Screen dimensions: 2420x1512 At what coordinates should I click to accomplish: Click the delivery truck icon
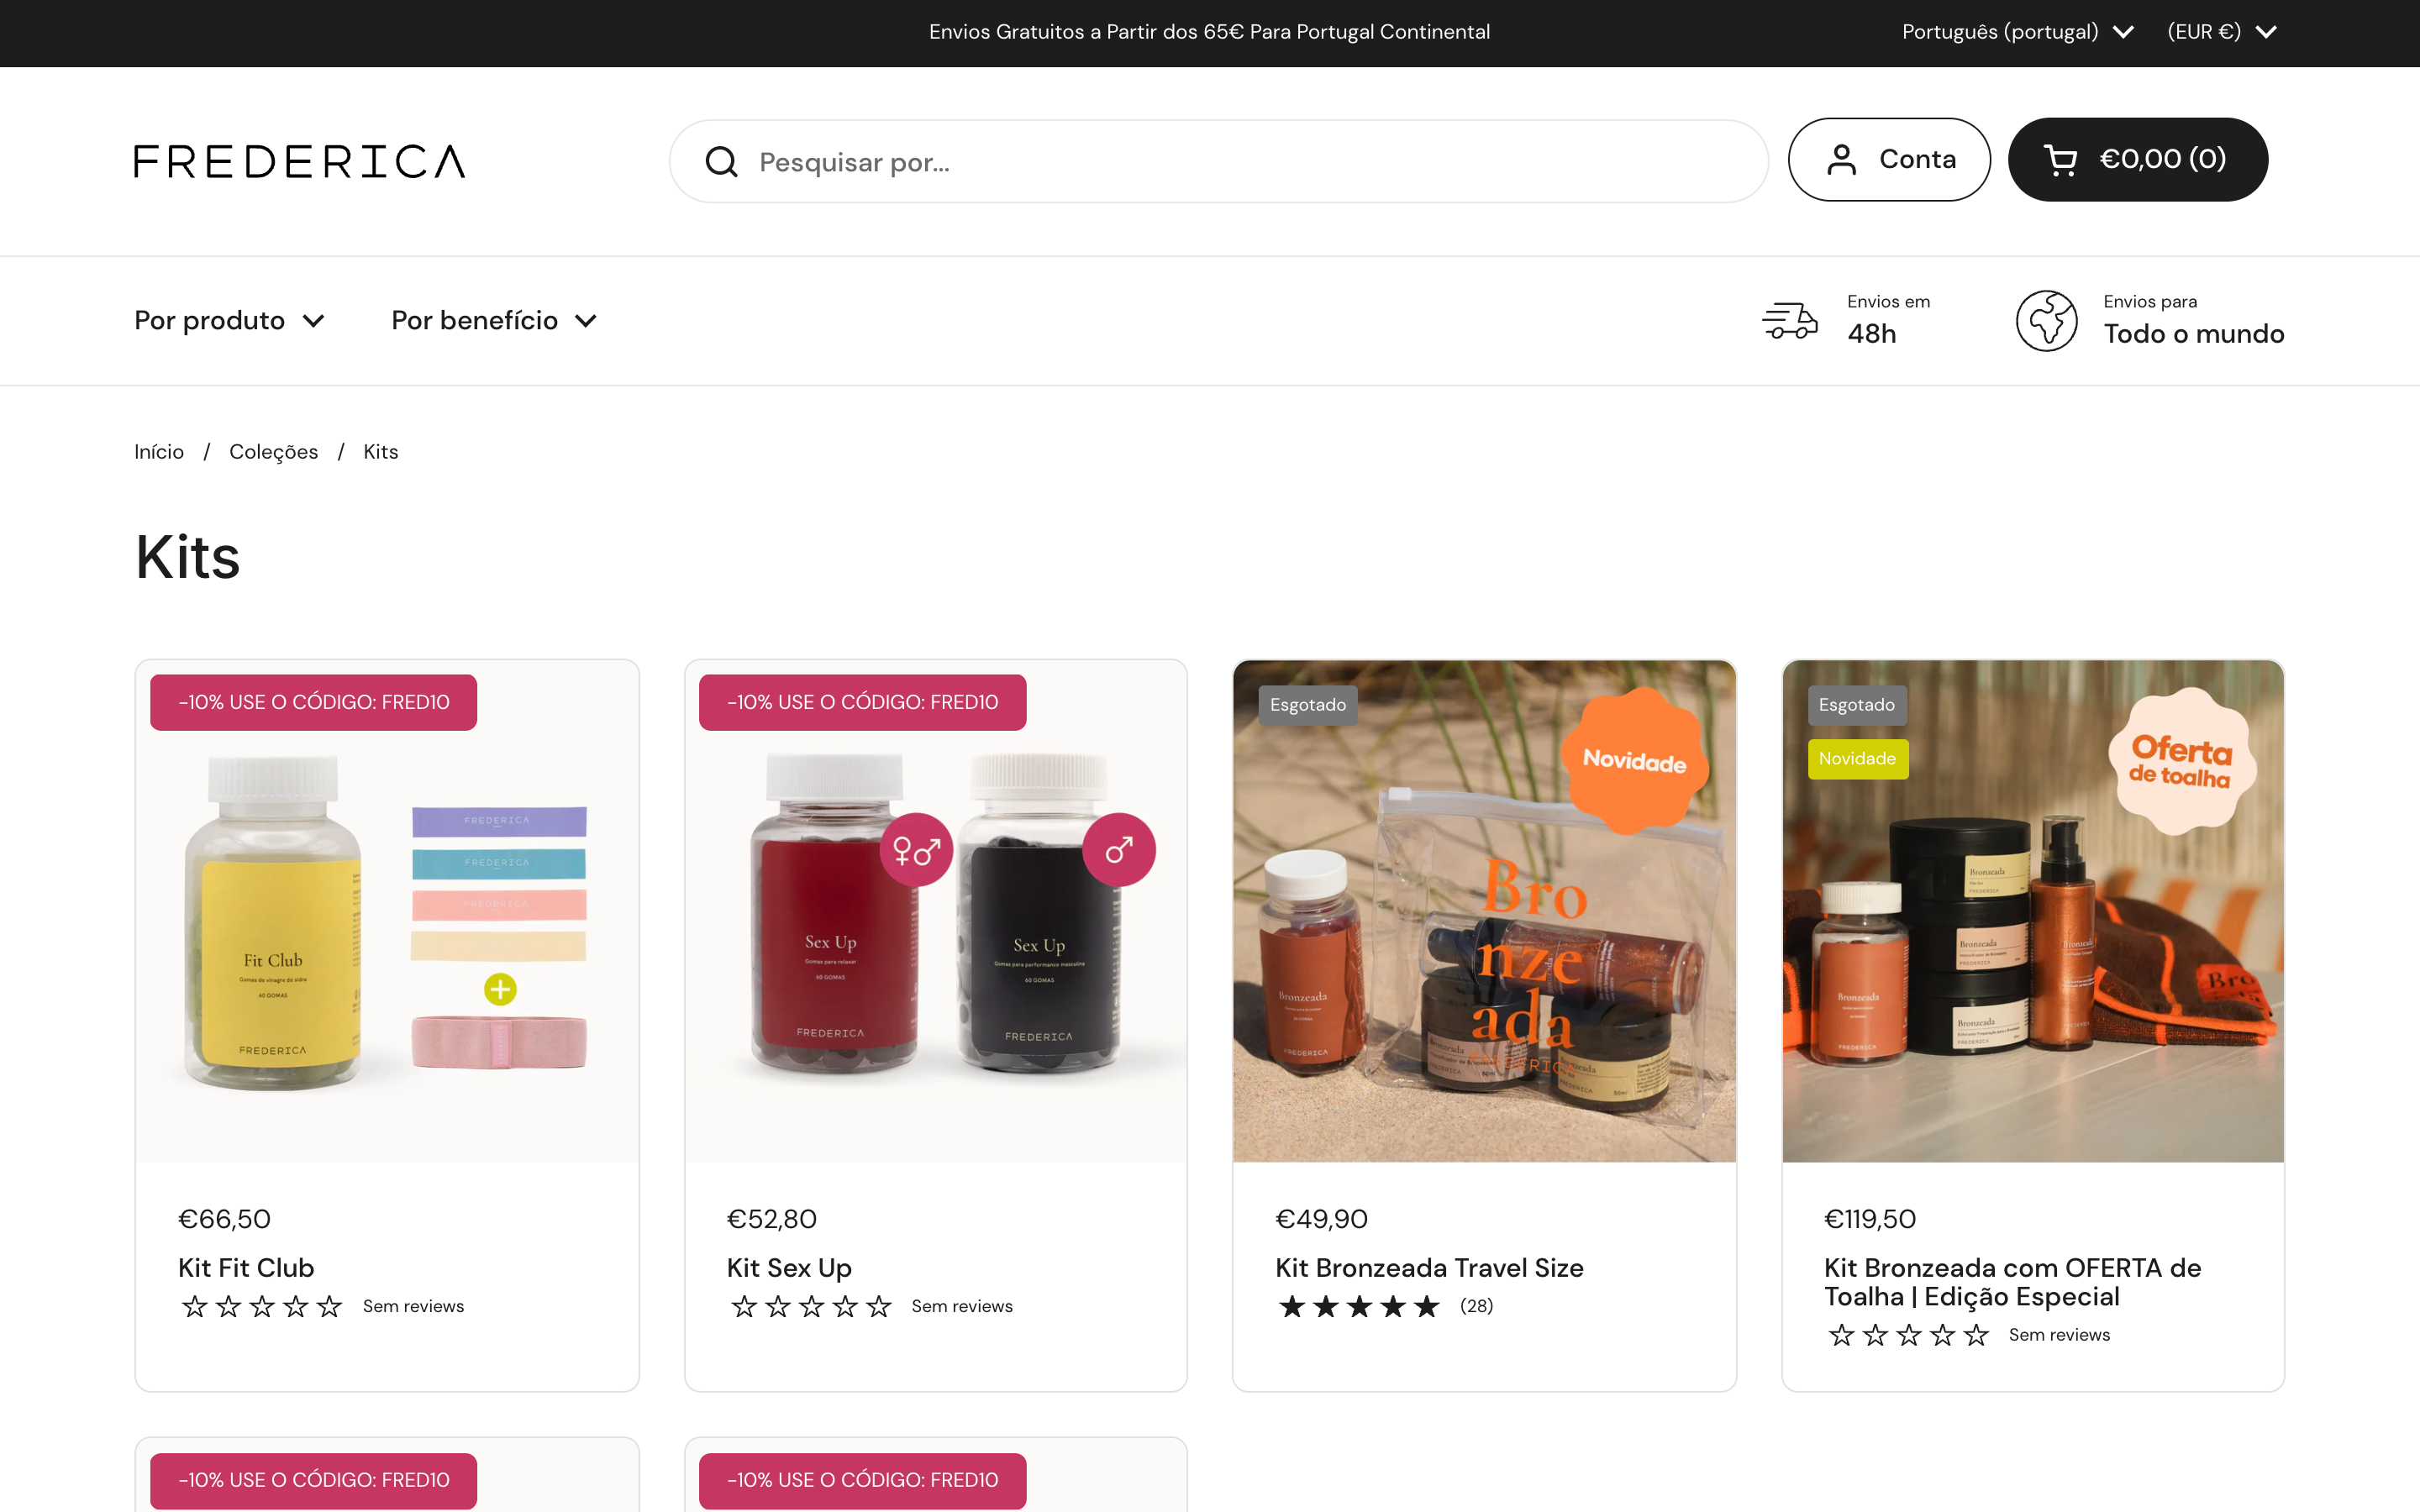[x=1789, y=321]
